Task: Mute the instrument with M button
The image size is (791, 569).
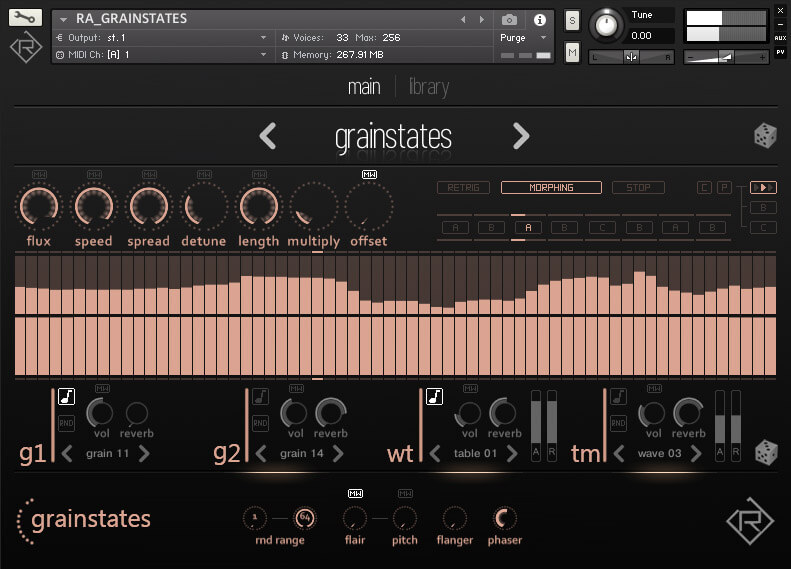Action: (572, 51)
